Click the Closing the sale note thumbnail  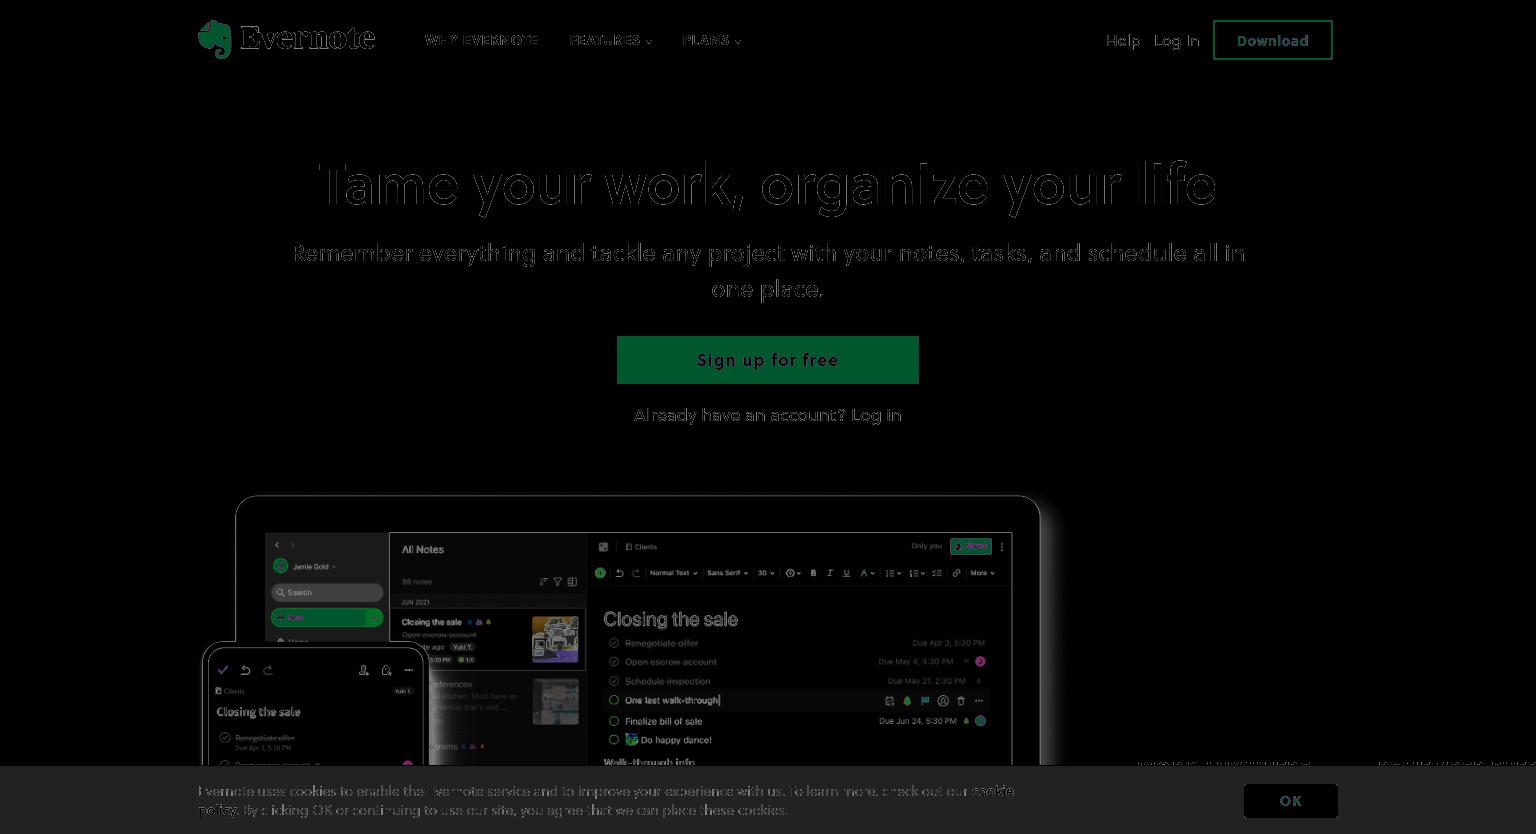[555, 639]
